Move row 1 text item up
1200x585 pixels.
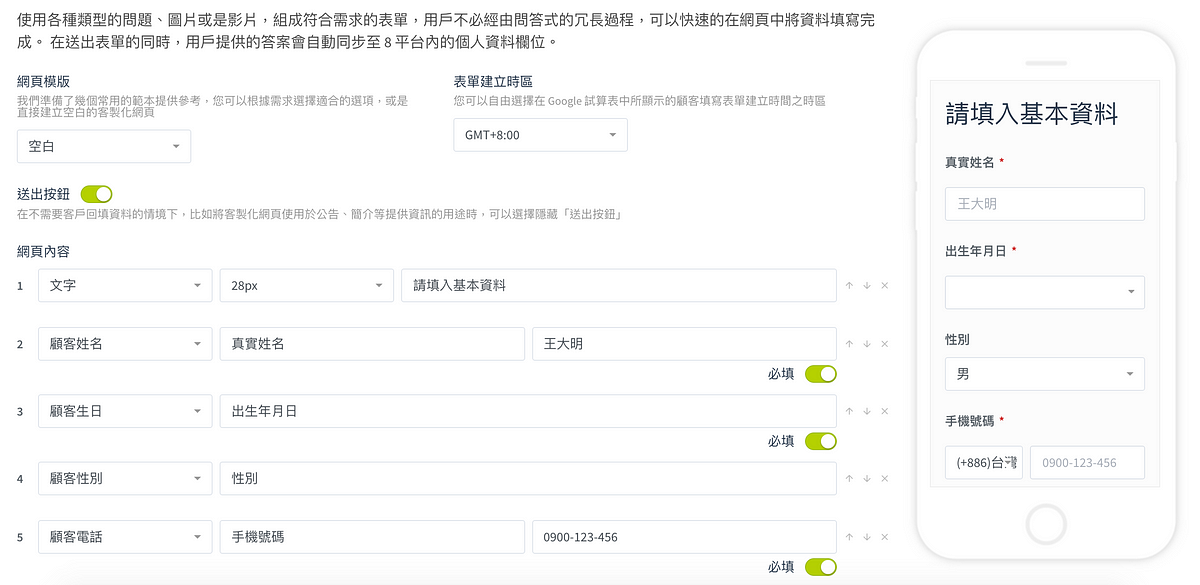(849, 286)
